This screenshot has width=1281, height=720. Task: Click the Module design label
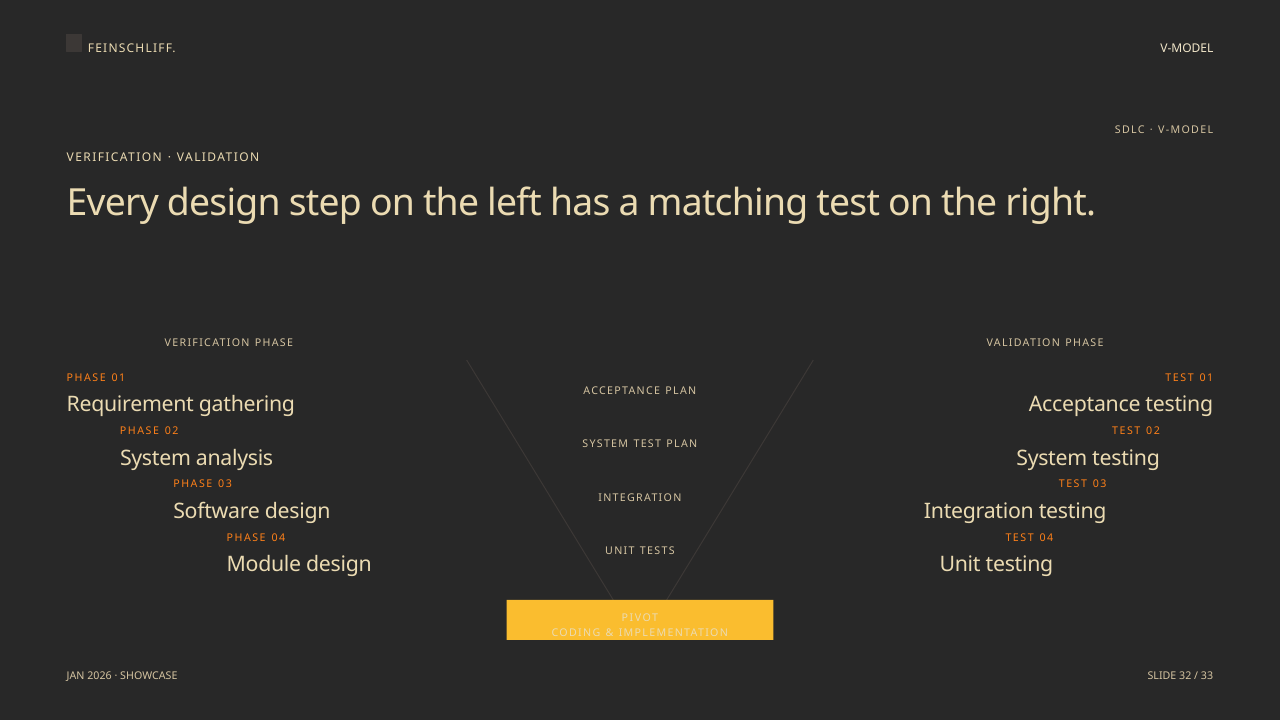299,564
